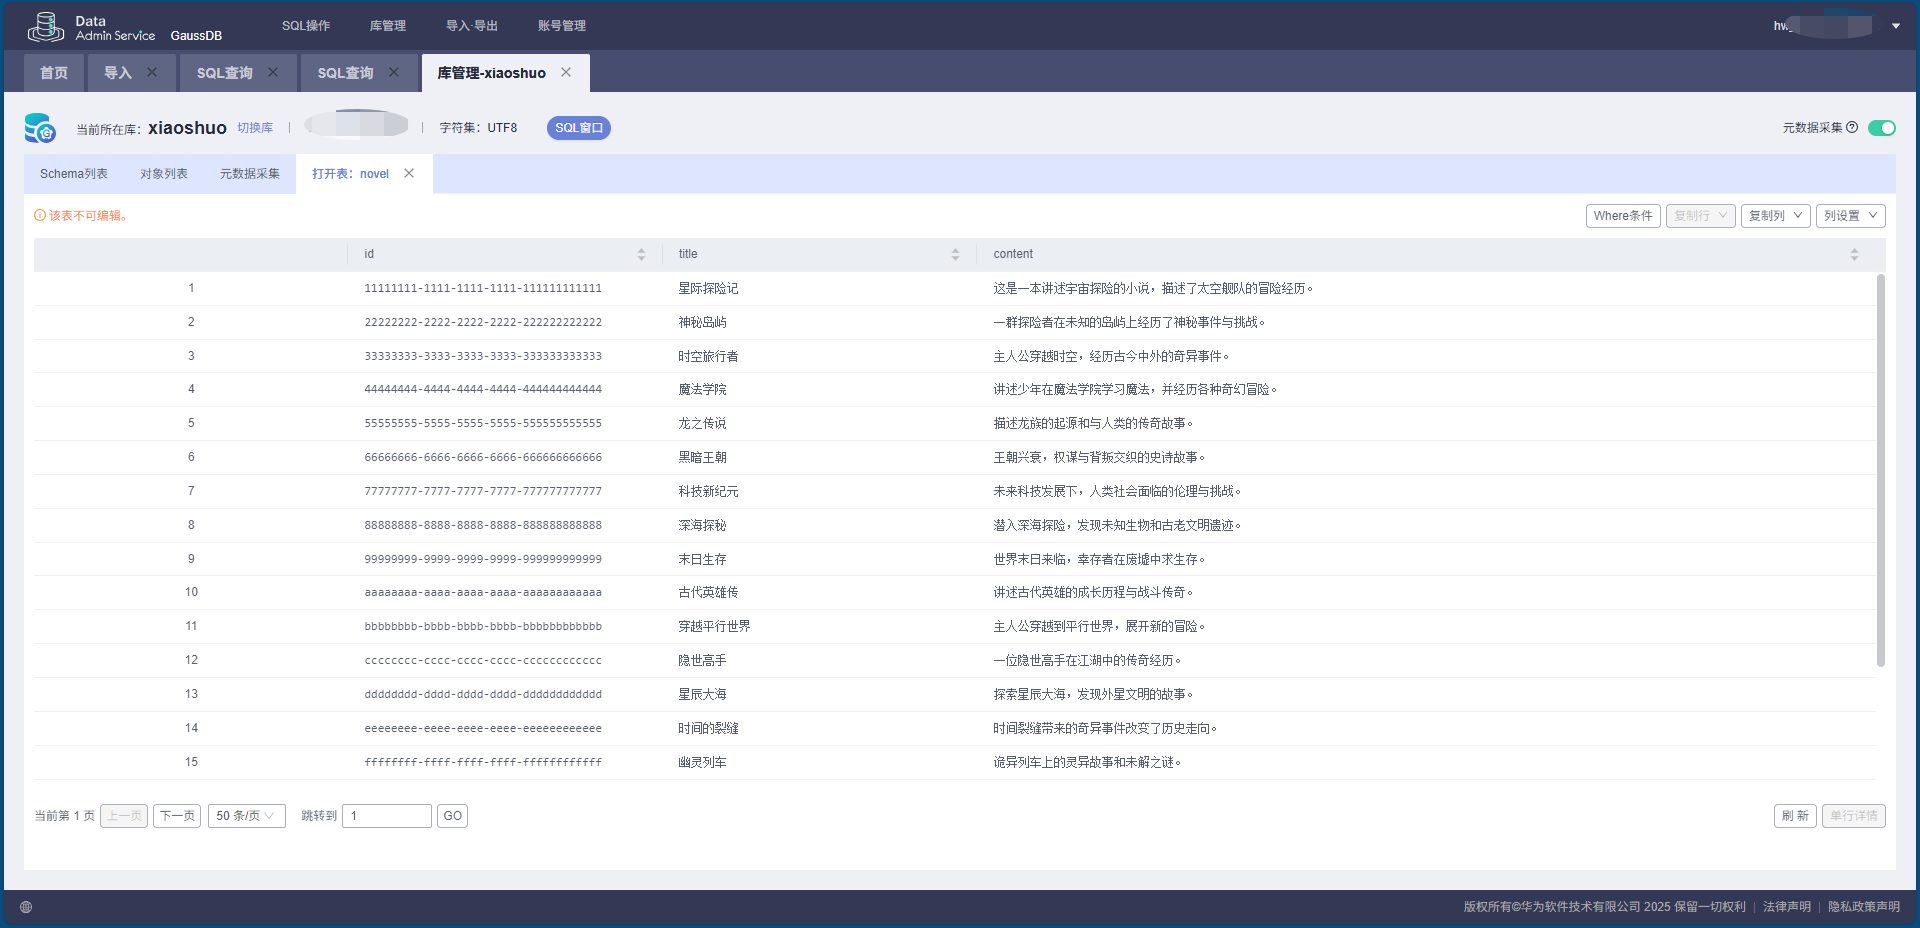The image size is (1920, 928).
Task: Select the 对象列表 tab
Action: [164, 174]
